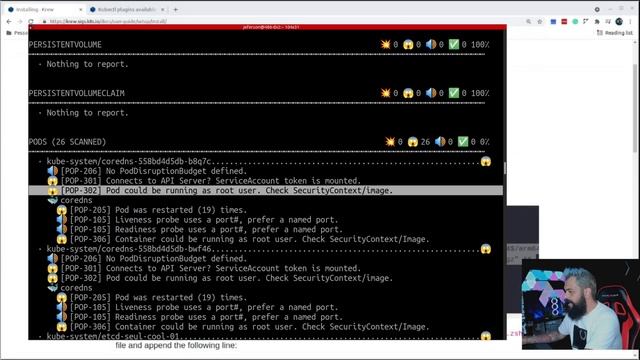Click the round icon at right of the tab strip
The height and width of the screenshot is (360, 640).
point(597,9)
